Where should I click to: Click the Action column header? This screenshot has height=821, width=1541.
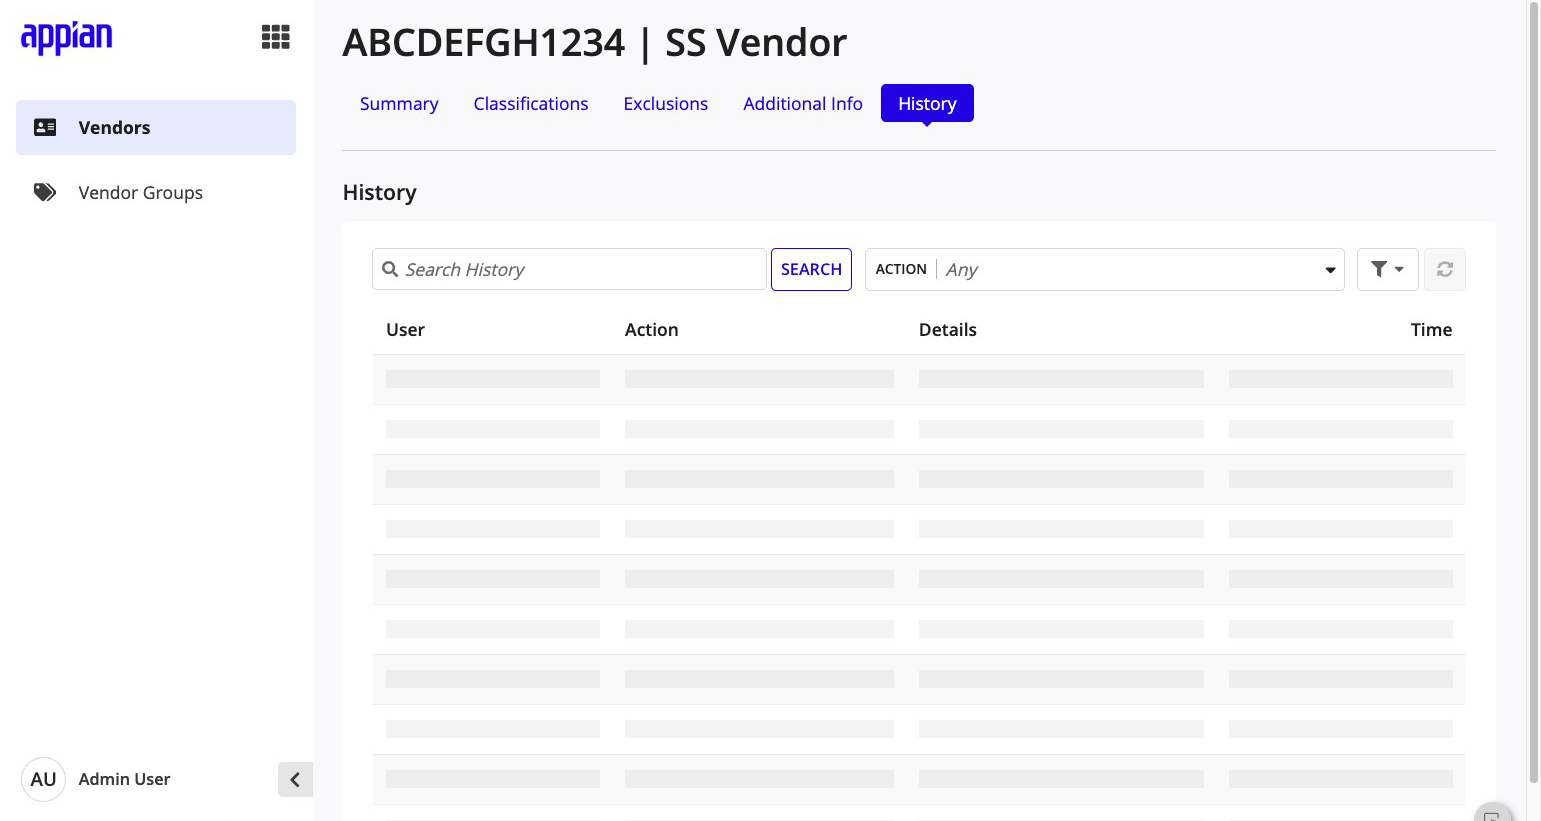pos(651,330)
